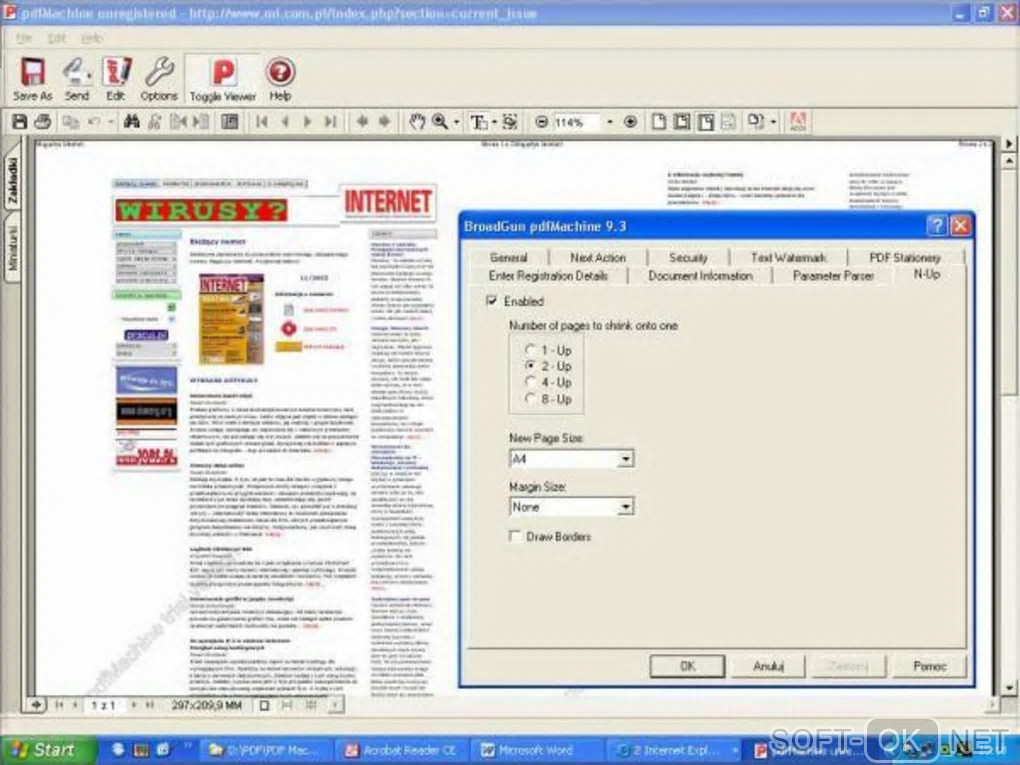Click the OK button

point(688,665)
